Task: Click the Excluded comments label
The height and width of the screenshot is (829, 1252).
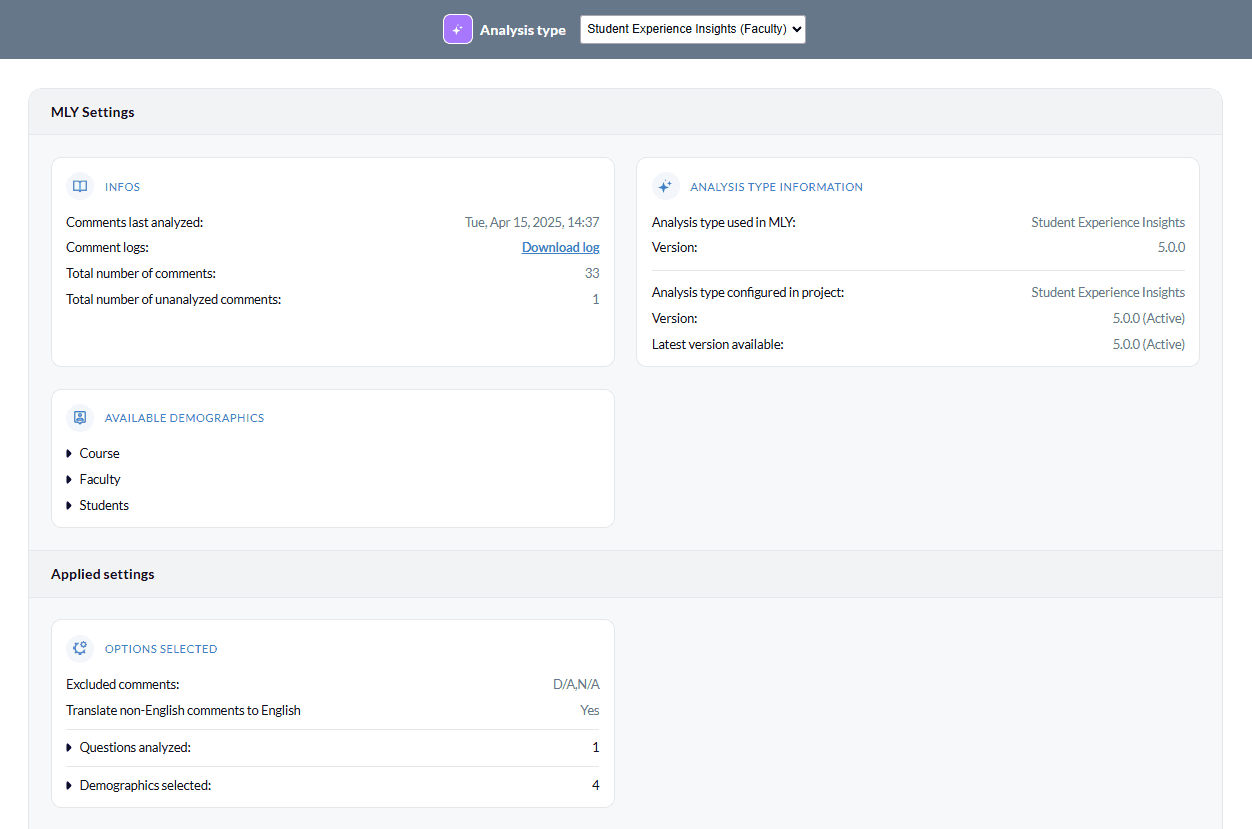Action: [123, 684]
